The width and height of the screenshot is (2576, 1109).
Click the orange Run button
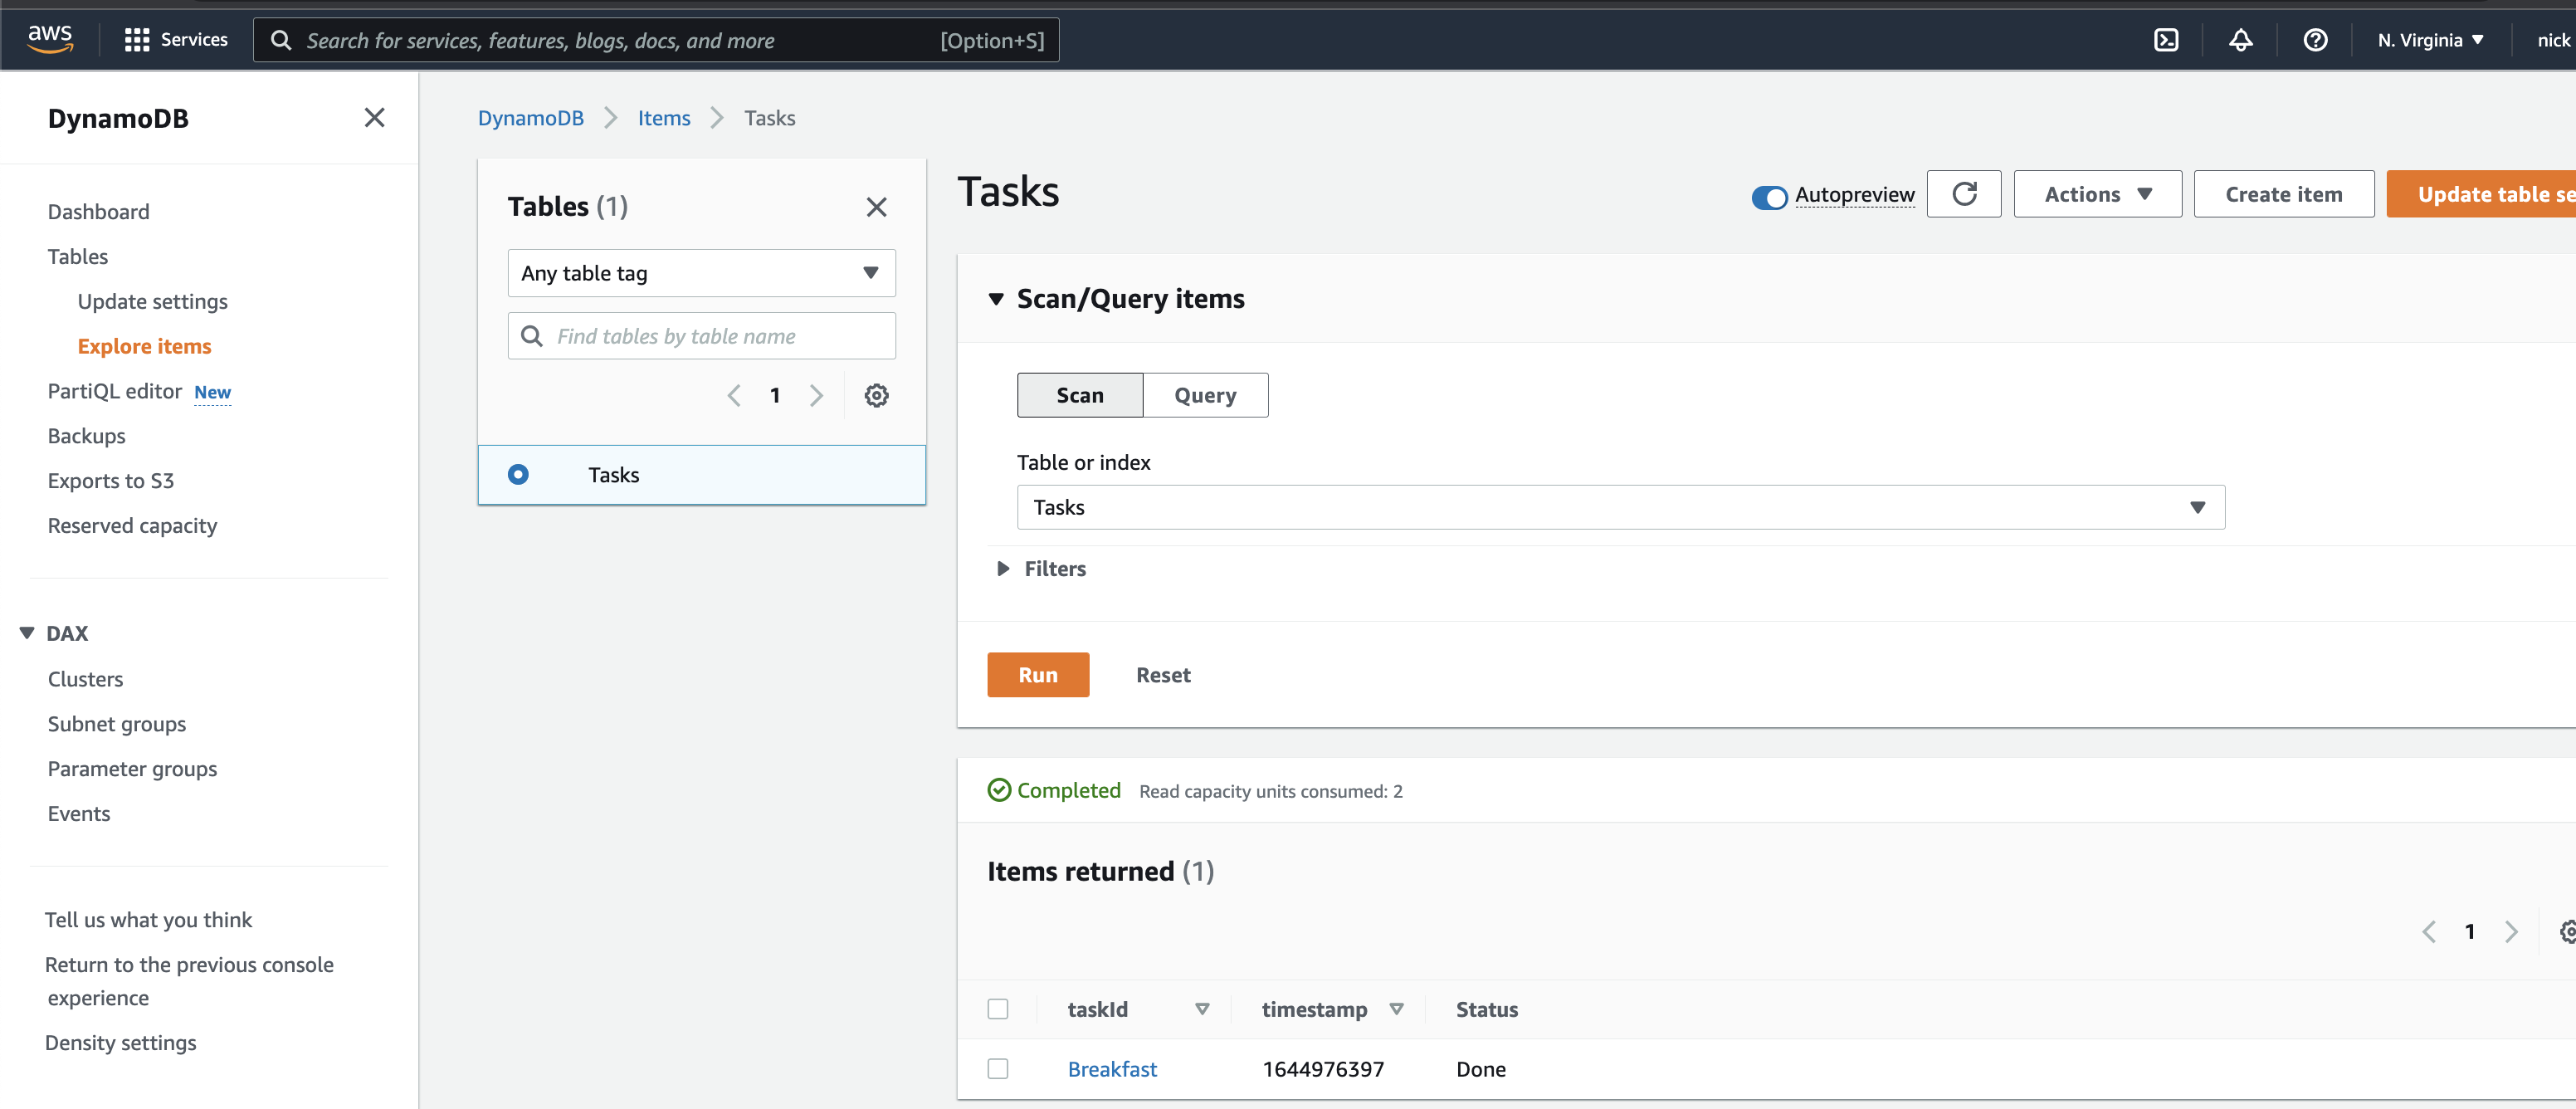[1037, 675]
